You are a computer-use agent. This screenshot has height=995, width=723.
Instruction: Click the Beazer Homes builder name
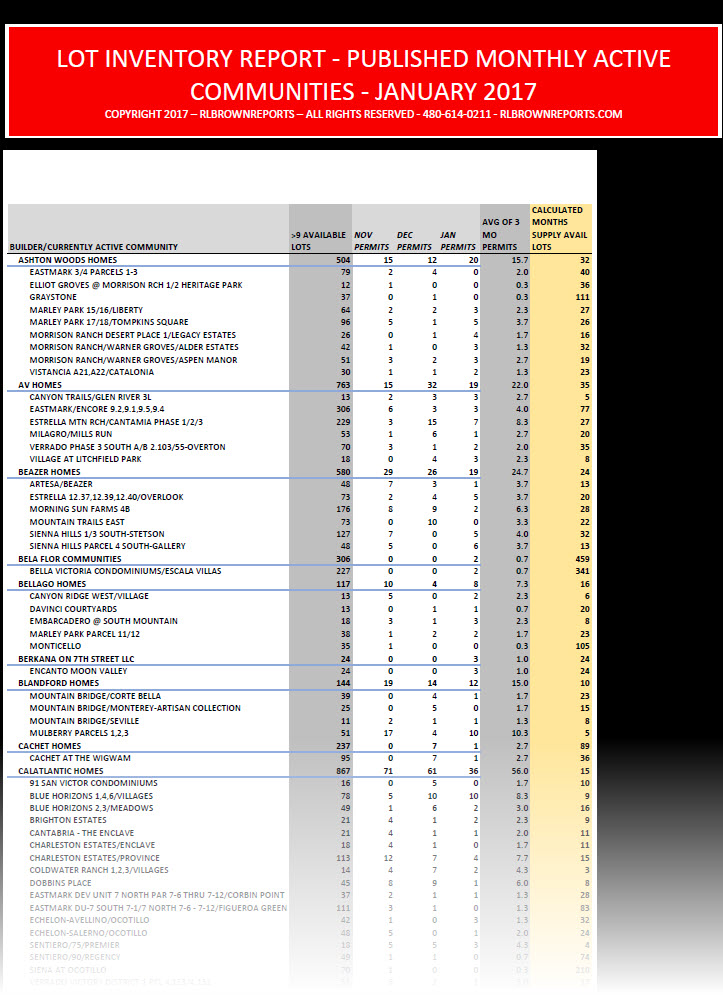(49, 470)
